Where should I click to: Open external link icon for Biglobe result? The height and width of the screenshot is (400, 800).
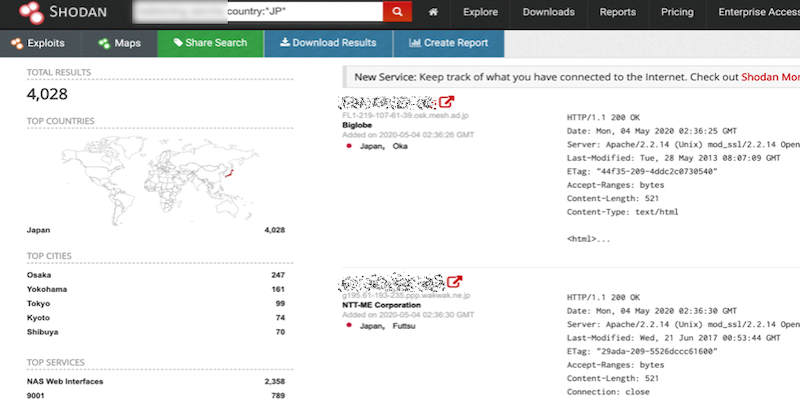(x=446, y=102)
